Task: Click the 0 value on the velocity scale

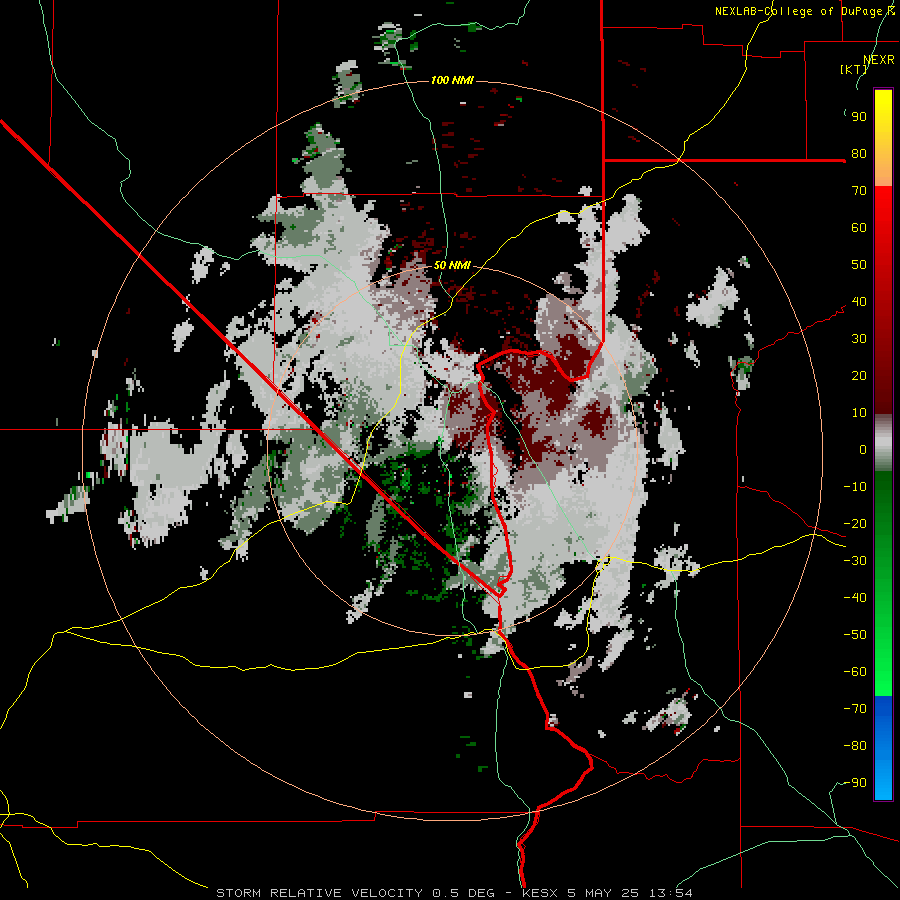Action: [863, 450]
